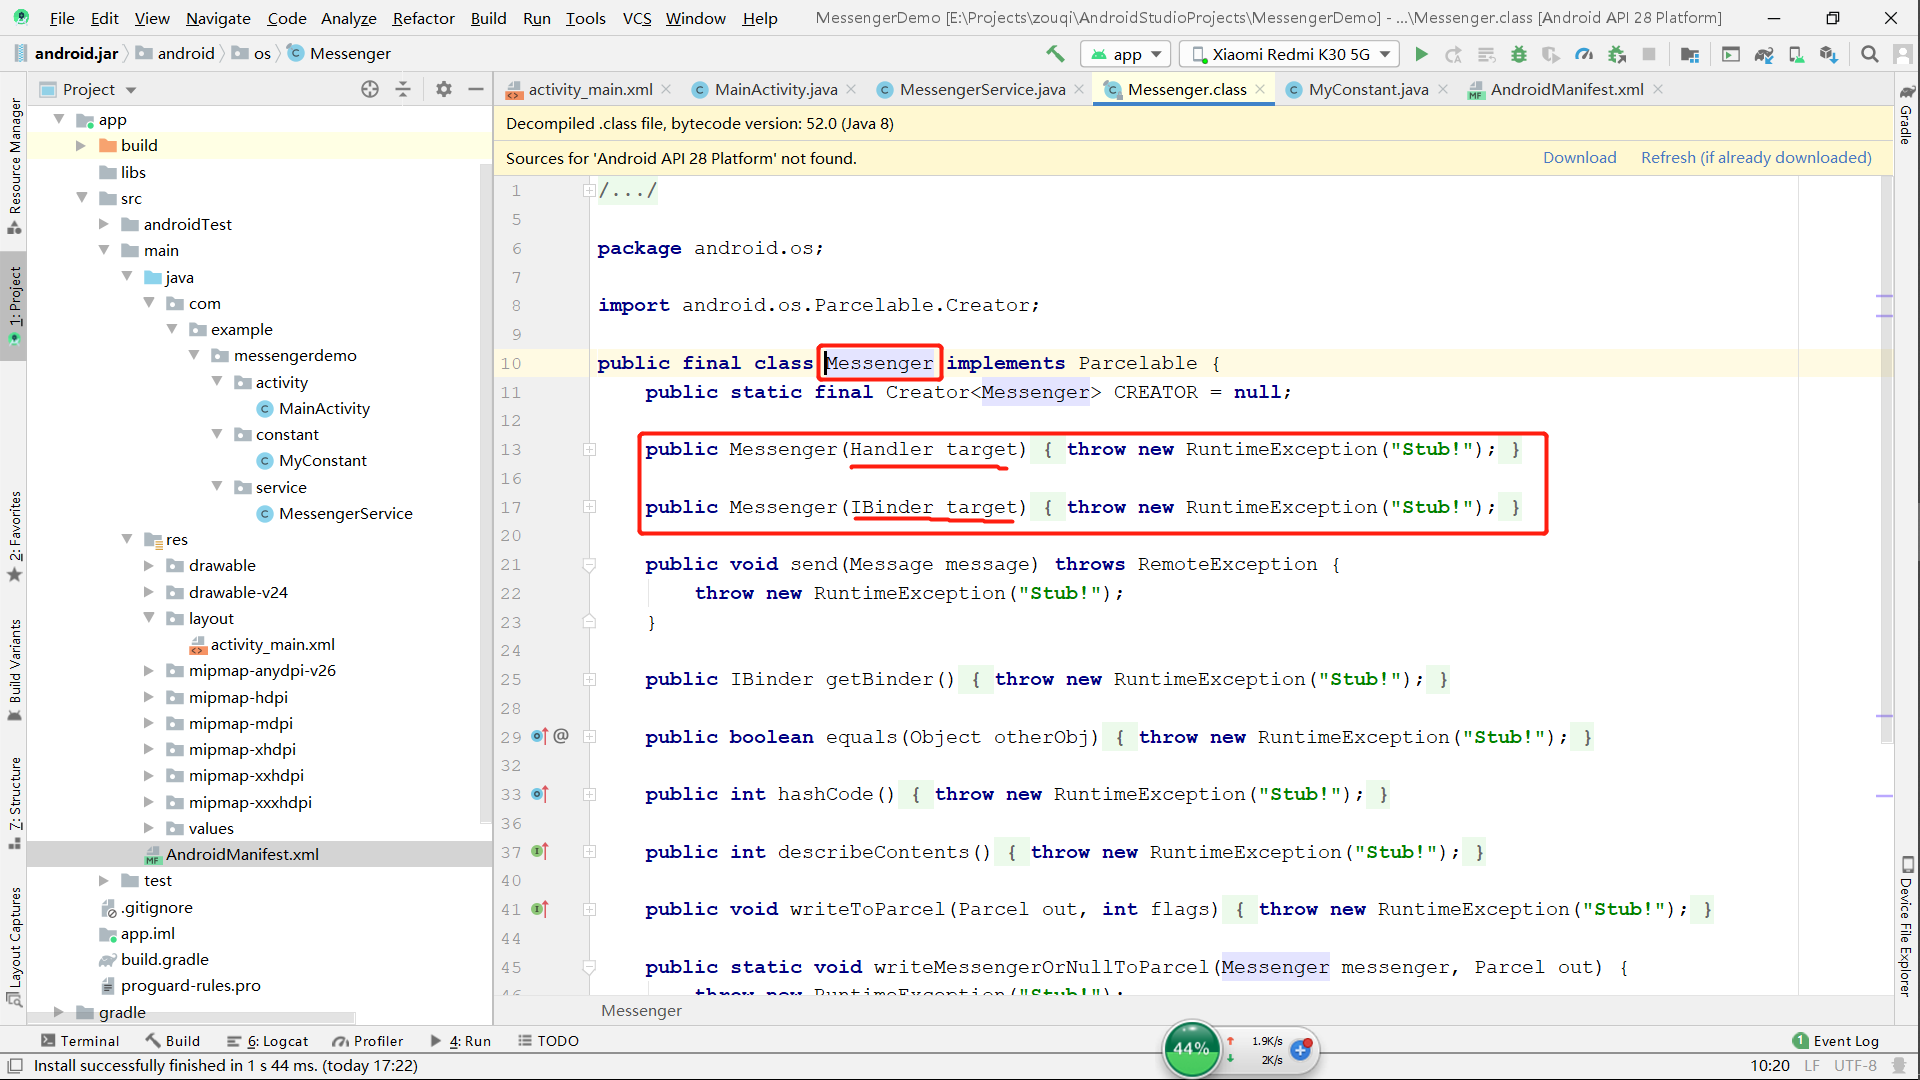The image size is (1920, 1080).
Task: Click the Stop square icon
Action: point(1649,54)
